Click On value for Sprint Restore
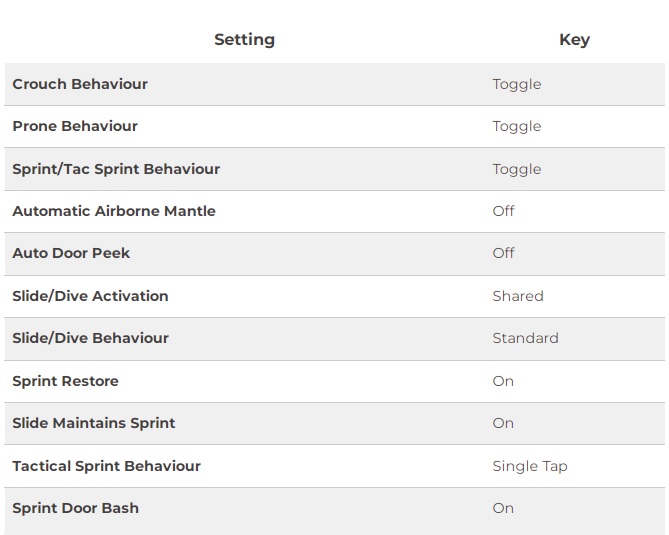Viewport: 669px width, 535px height. pyautogui.click(x=503, y=381)
